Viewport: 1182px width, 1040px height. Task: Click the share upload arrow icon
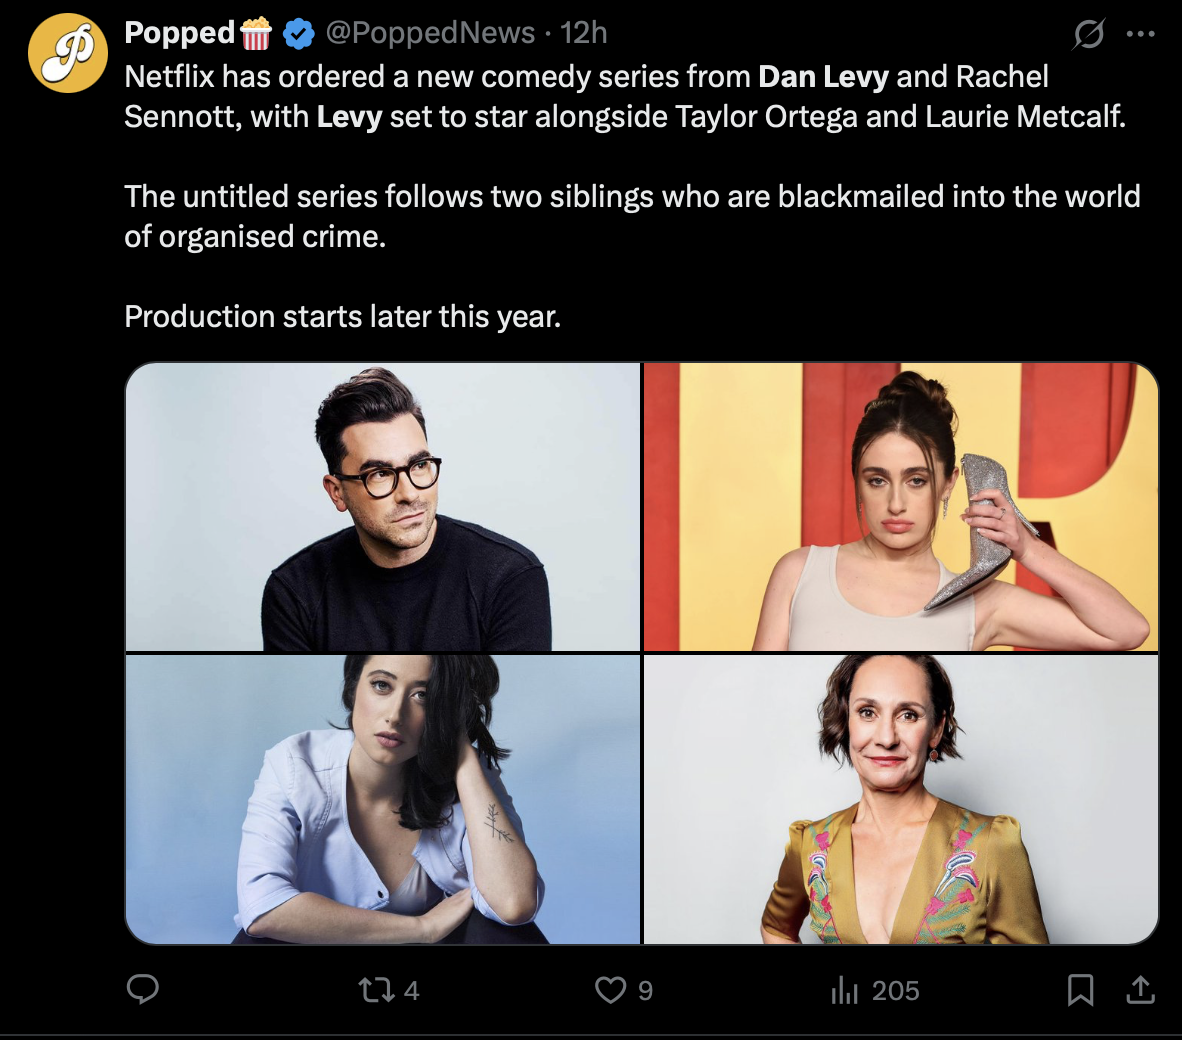tap(1140, 990)
